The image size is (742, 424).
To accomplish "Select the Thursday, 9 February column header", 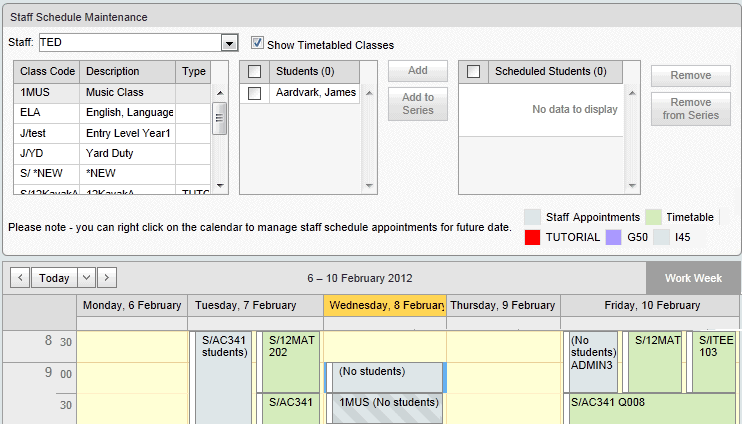I will point(504,306).
